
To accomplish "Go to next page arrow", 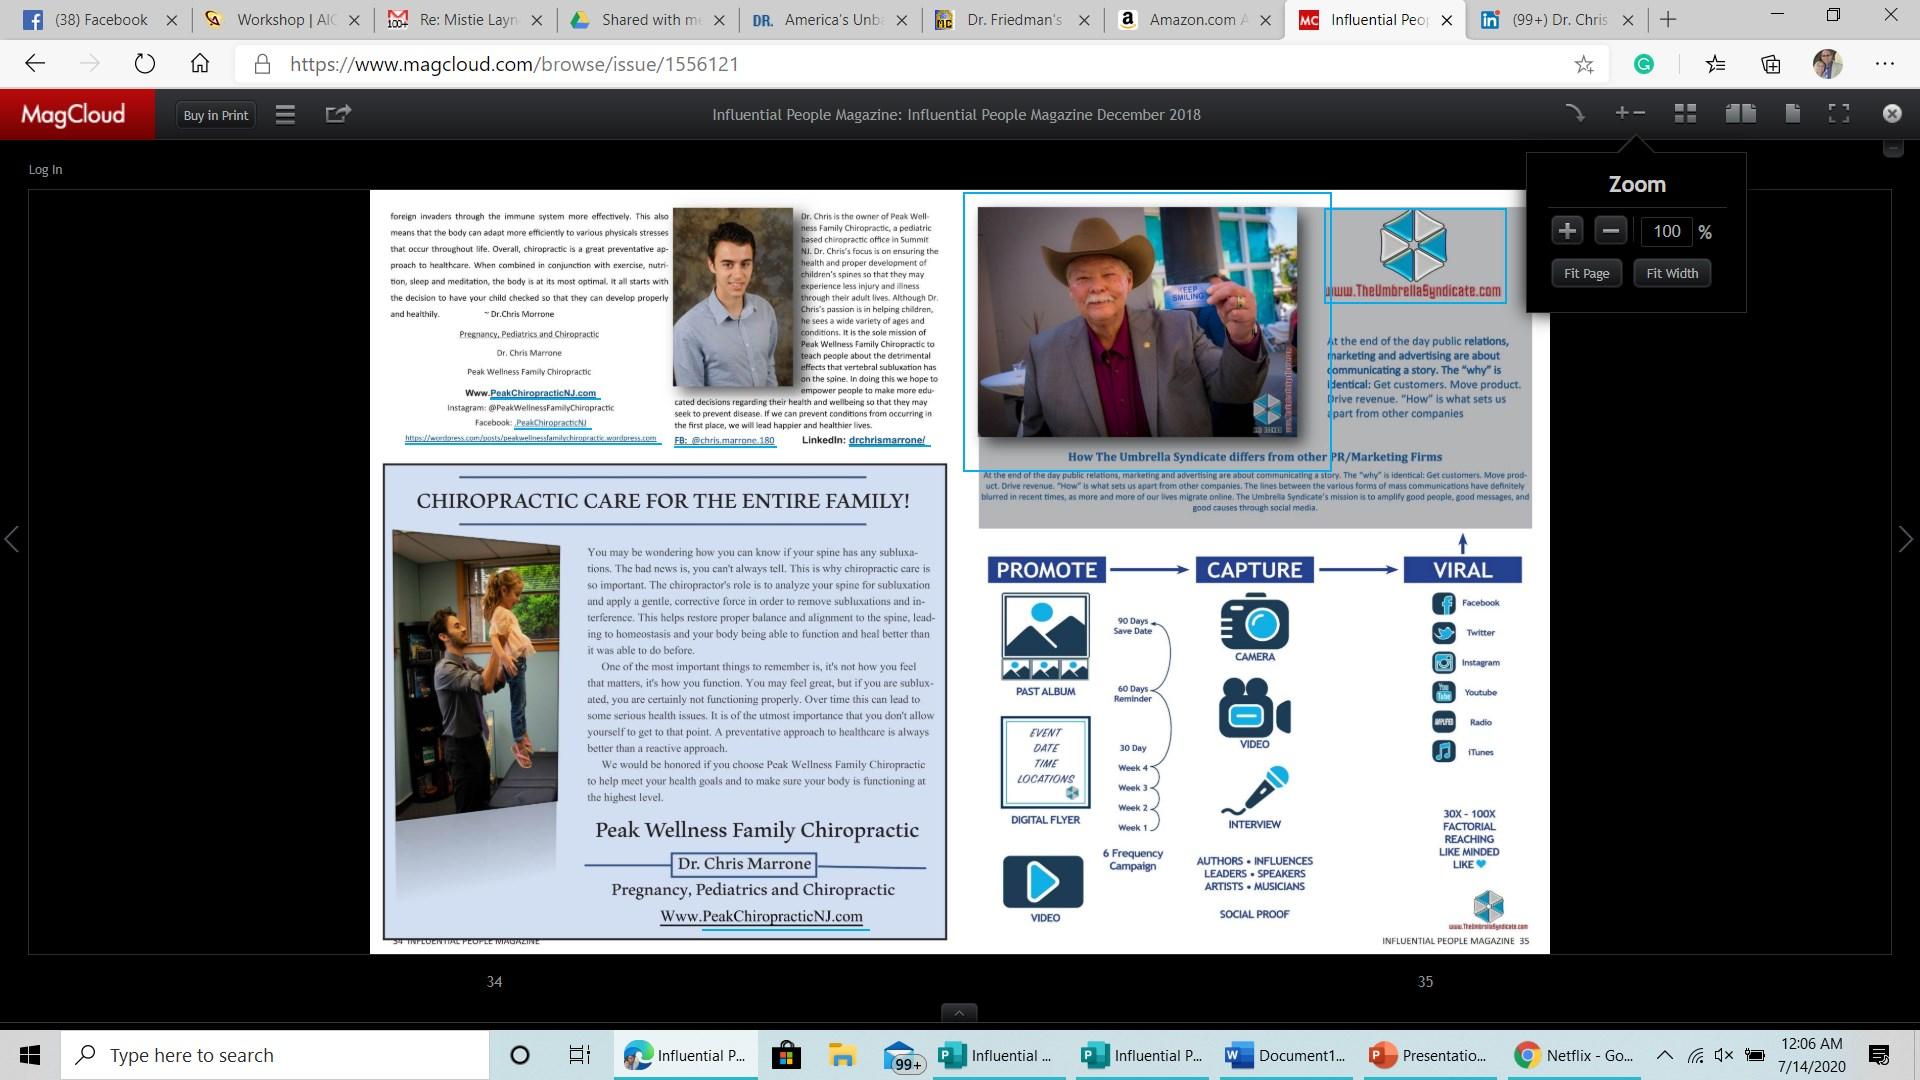I will 1906,539.
